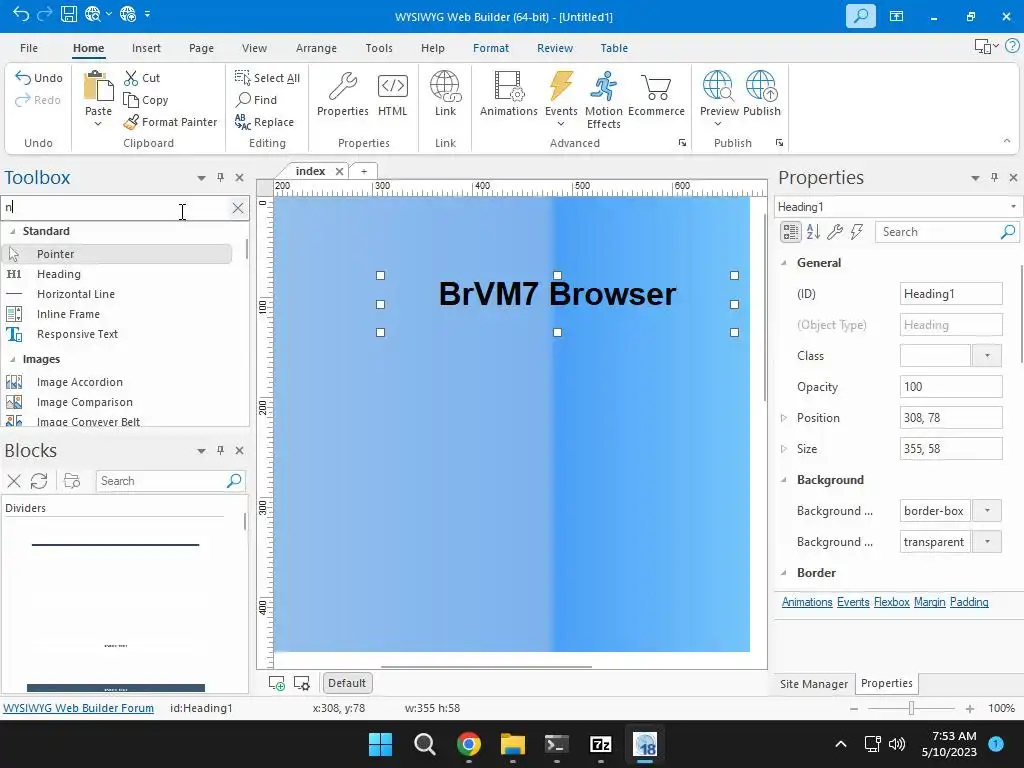Switch to the Arrange ribbon tab

tap(316, 48)
